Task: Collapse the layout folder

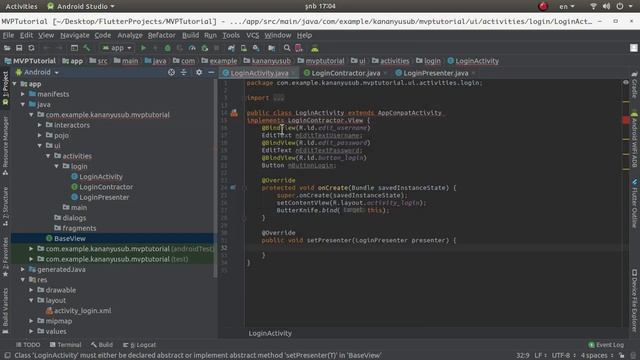Action: (x=31, y=300)
